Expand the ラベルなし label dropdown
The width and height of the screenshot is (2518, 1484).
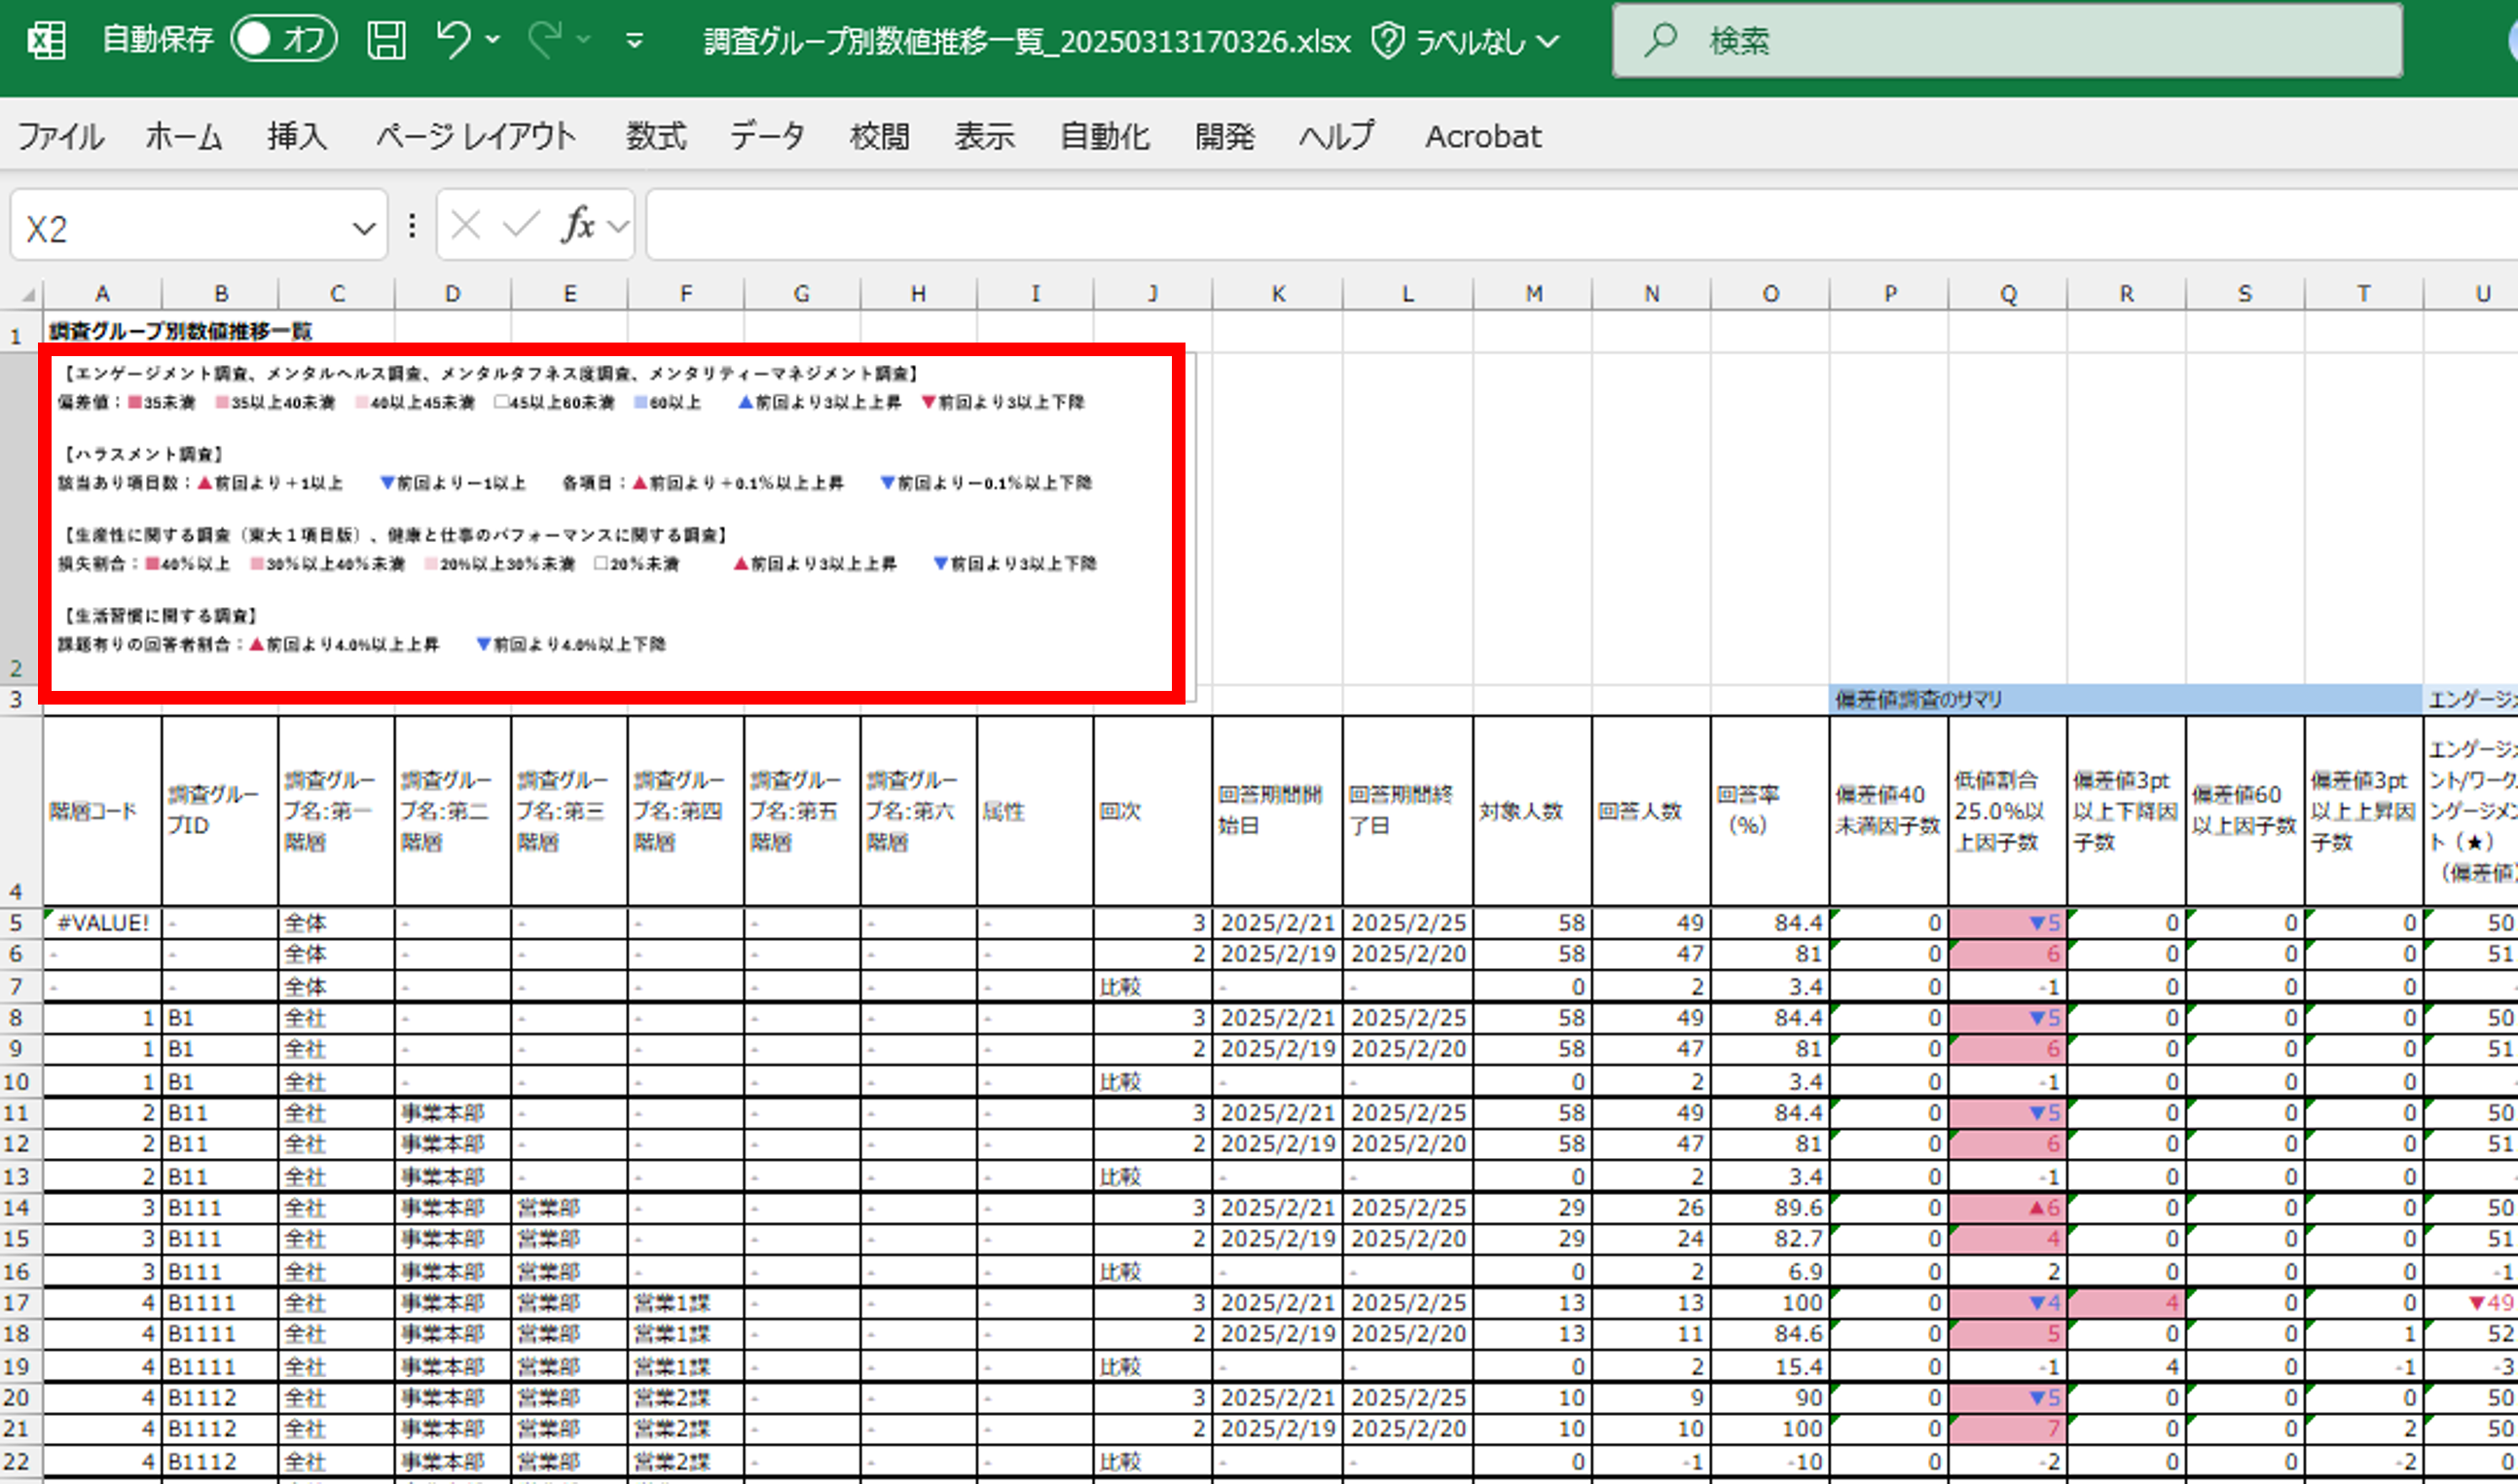point(1548,42)
